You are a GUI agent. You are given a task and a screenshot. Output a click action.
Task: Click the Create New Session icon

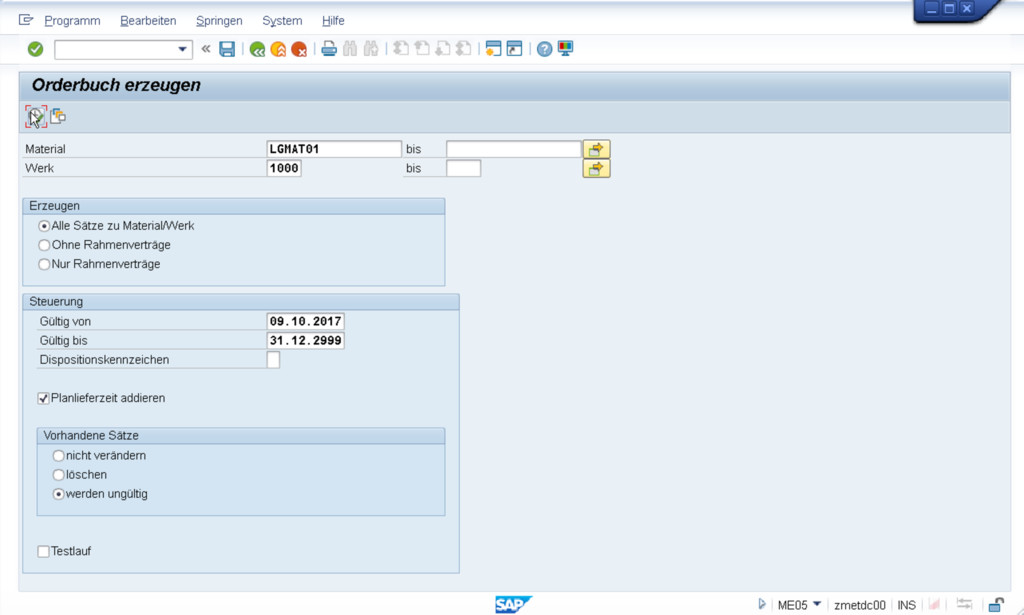494,49
